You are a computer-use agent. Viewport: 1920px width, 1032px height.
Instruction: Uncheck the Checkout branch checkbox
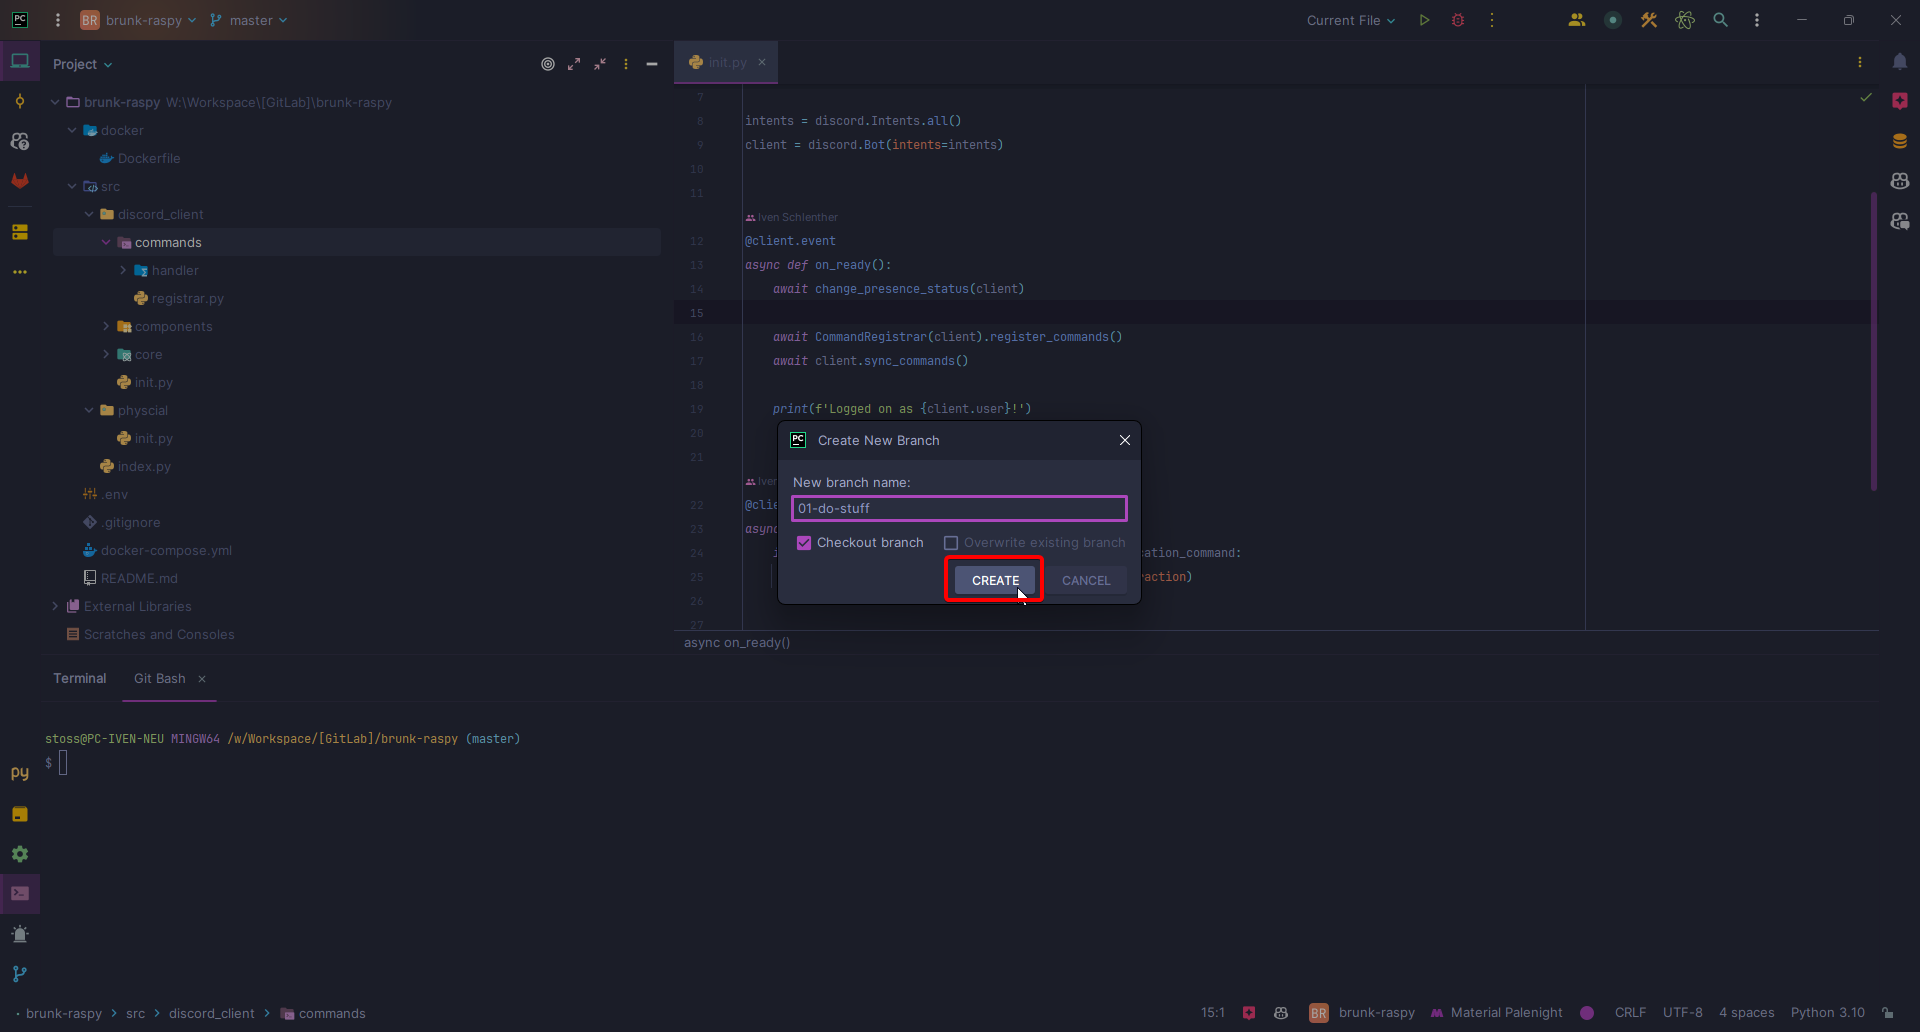point(804,543)
